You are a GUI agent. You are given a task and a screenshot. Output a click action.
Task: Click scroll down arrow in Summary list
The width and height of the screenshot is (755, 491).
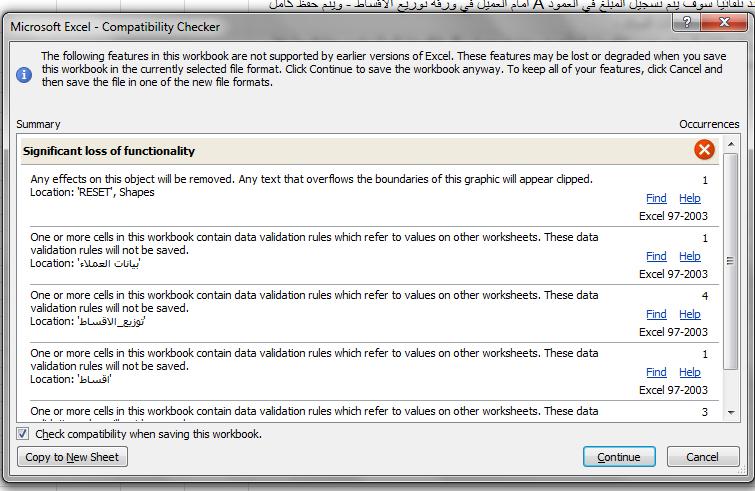[x=731, y=413]
